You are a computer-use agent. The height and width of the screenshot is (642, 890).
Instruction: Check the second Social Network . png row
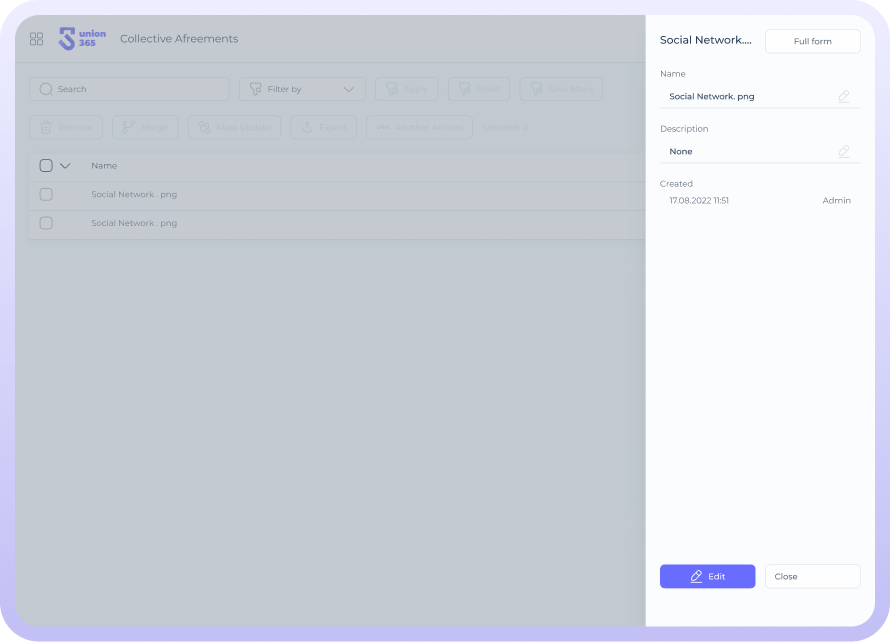pyautogui.click(x=46, y=223)
